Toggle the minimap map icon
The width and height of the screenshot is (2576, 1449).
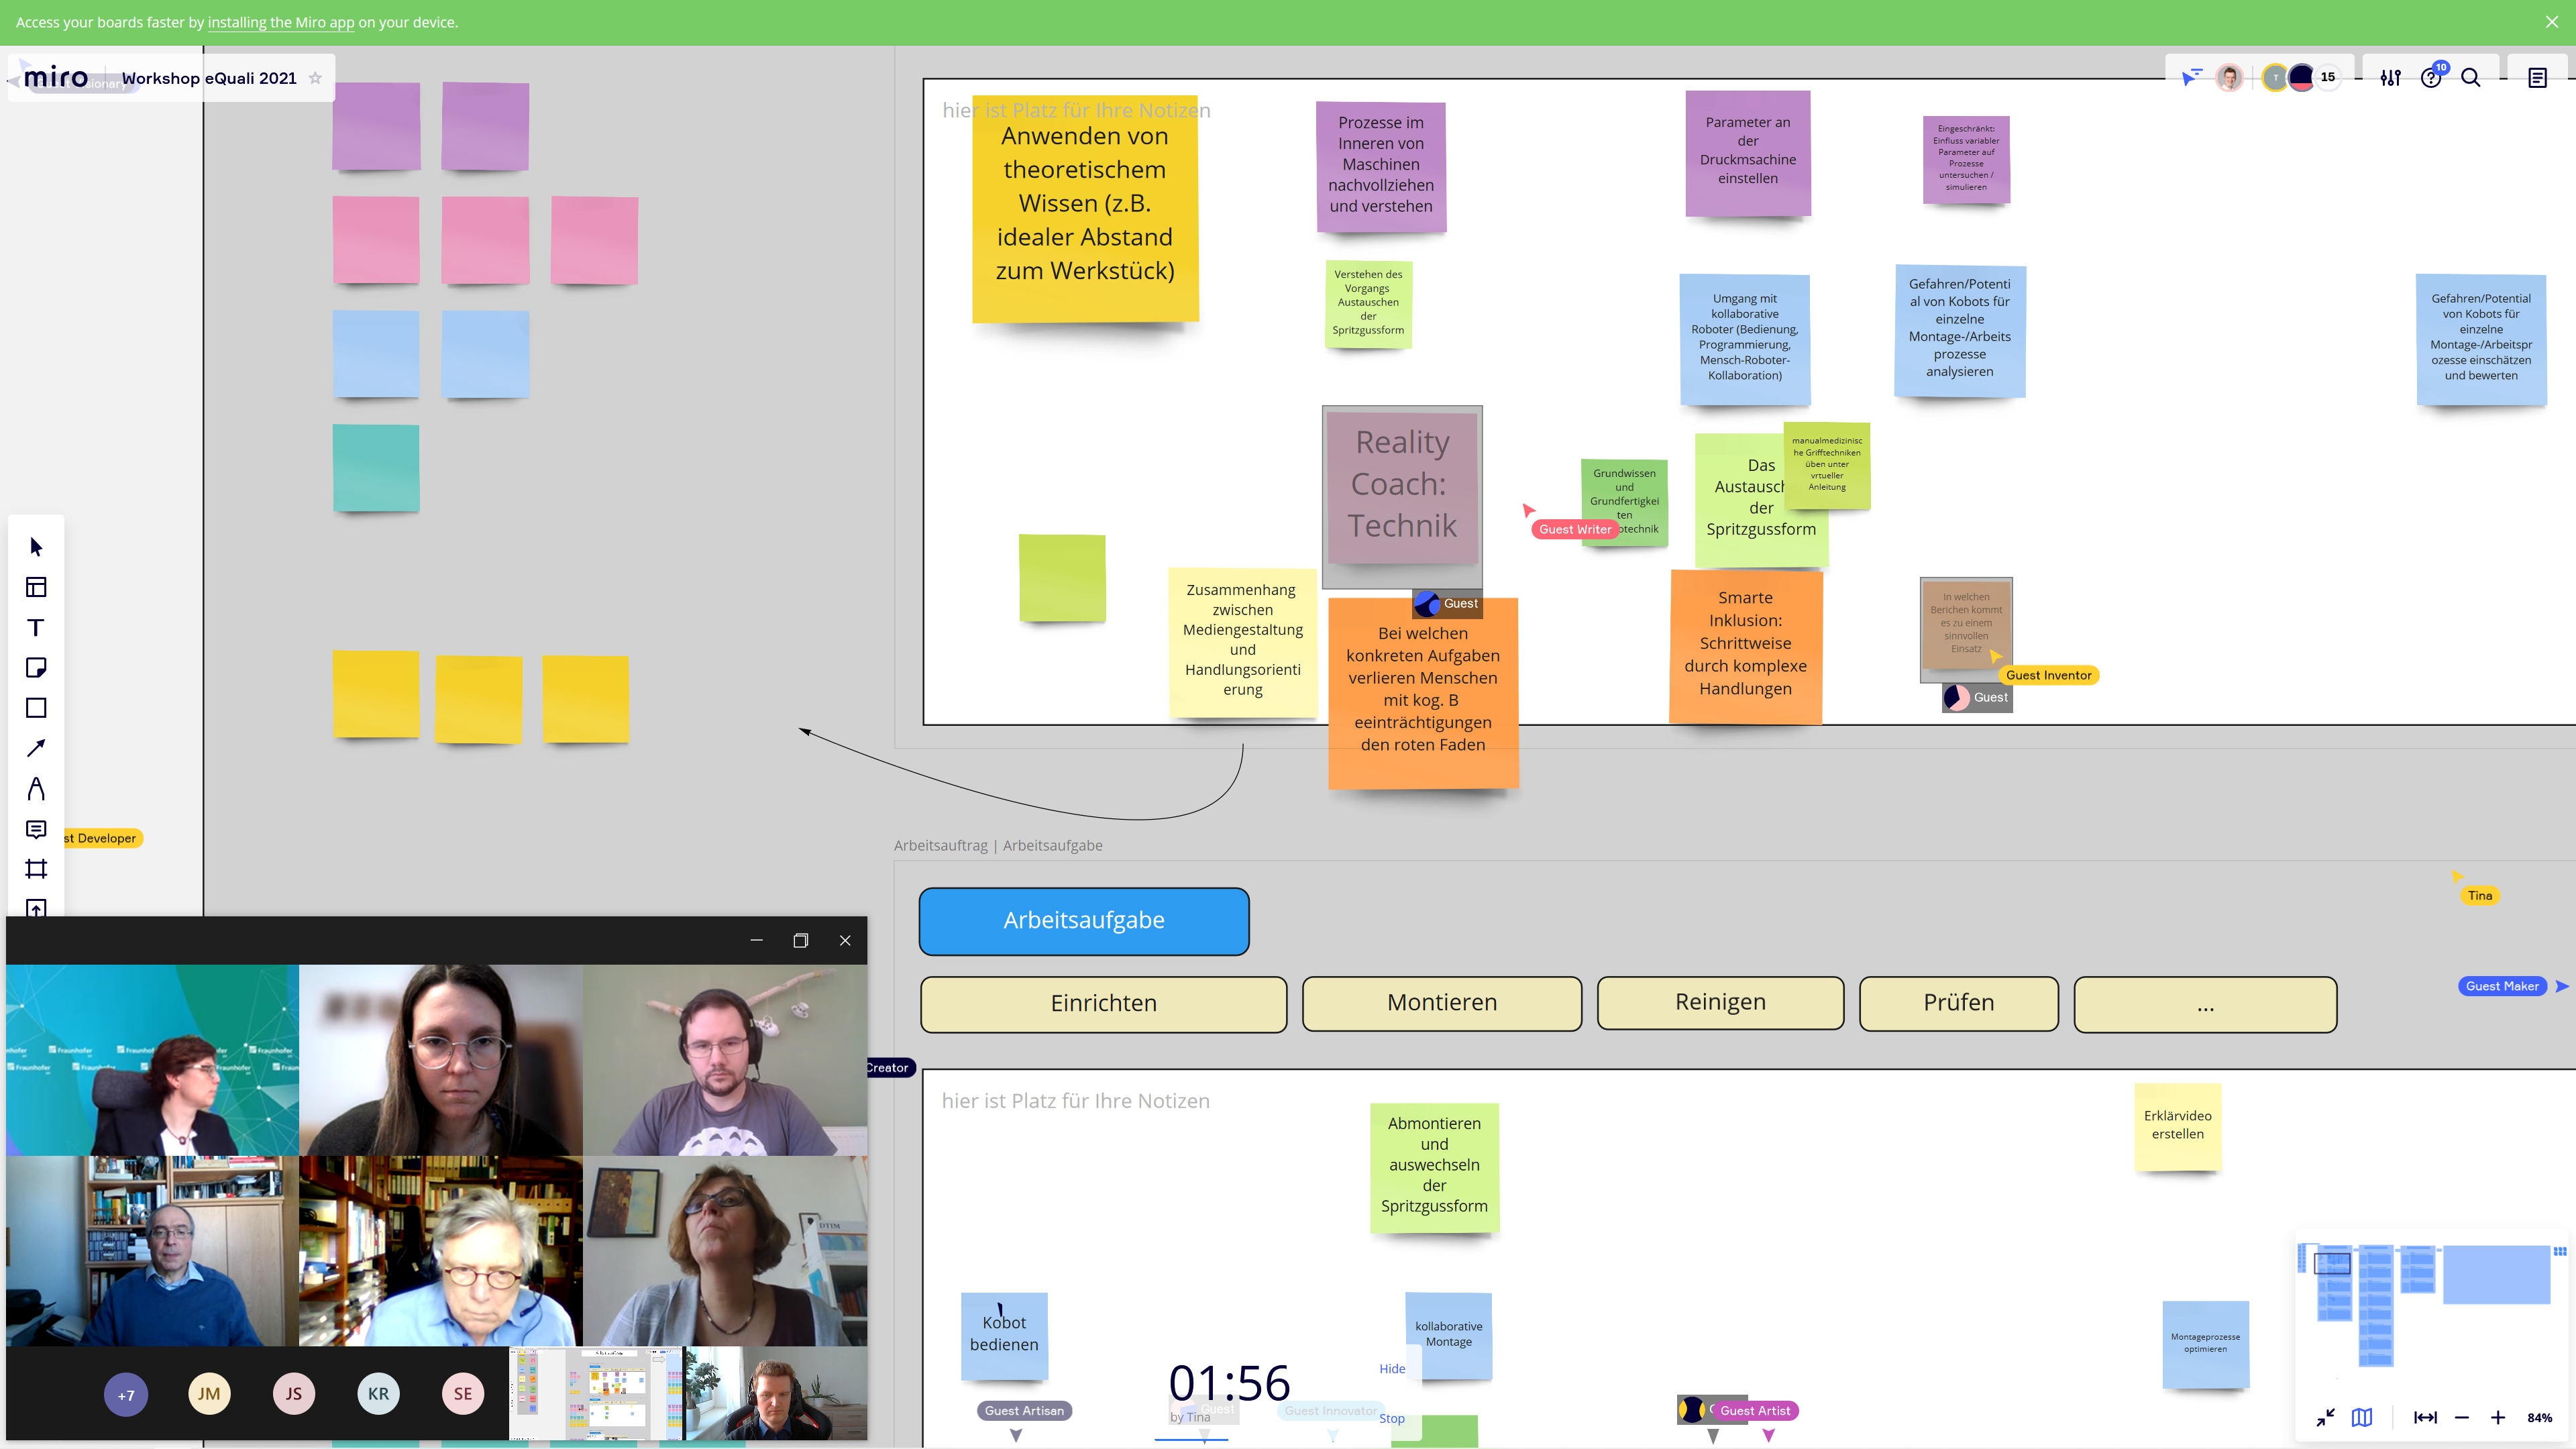click(2362, 1417)
